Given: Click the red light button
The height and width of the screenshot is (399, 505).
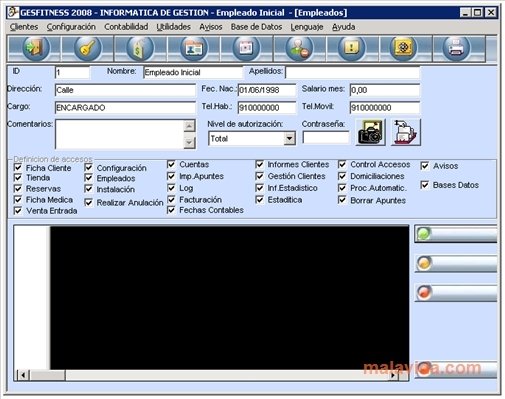Looking at the screenshot, I should 456,293.
